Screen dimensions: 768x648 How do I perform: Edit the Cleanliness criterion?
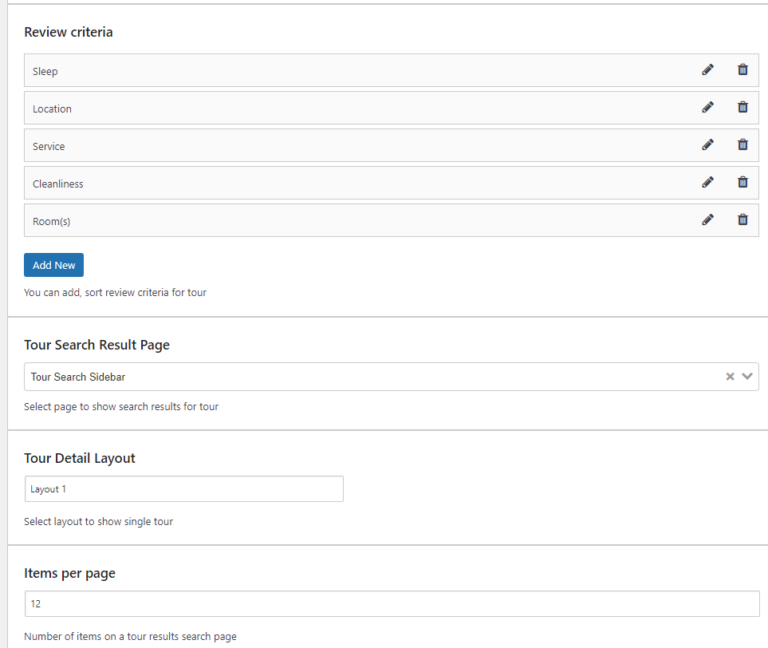point(707,183)
